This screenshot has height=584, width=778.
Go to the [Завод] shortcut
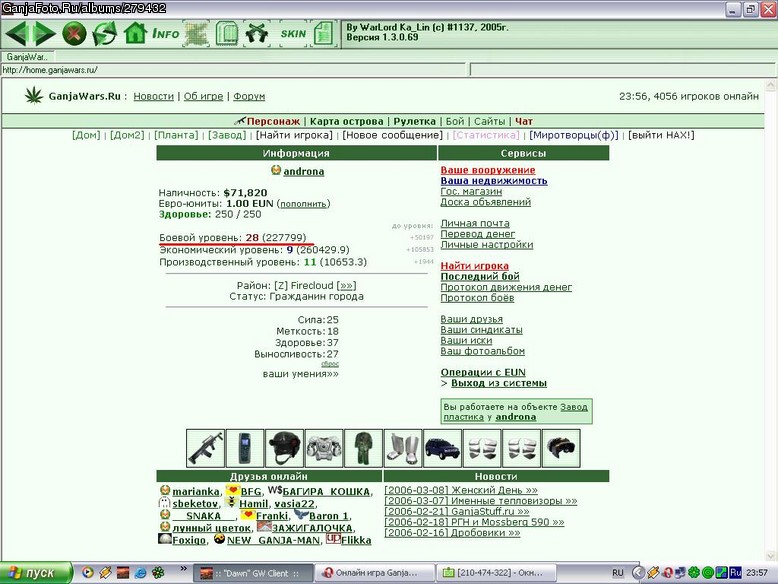227,135
